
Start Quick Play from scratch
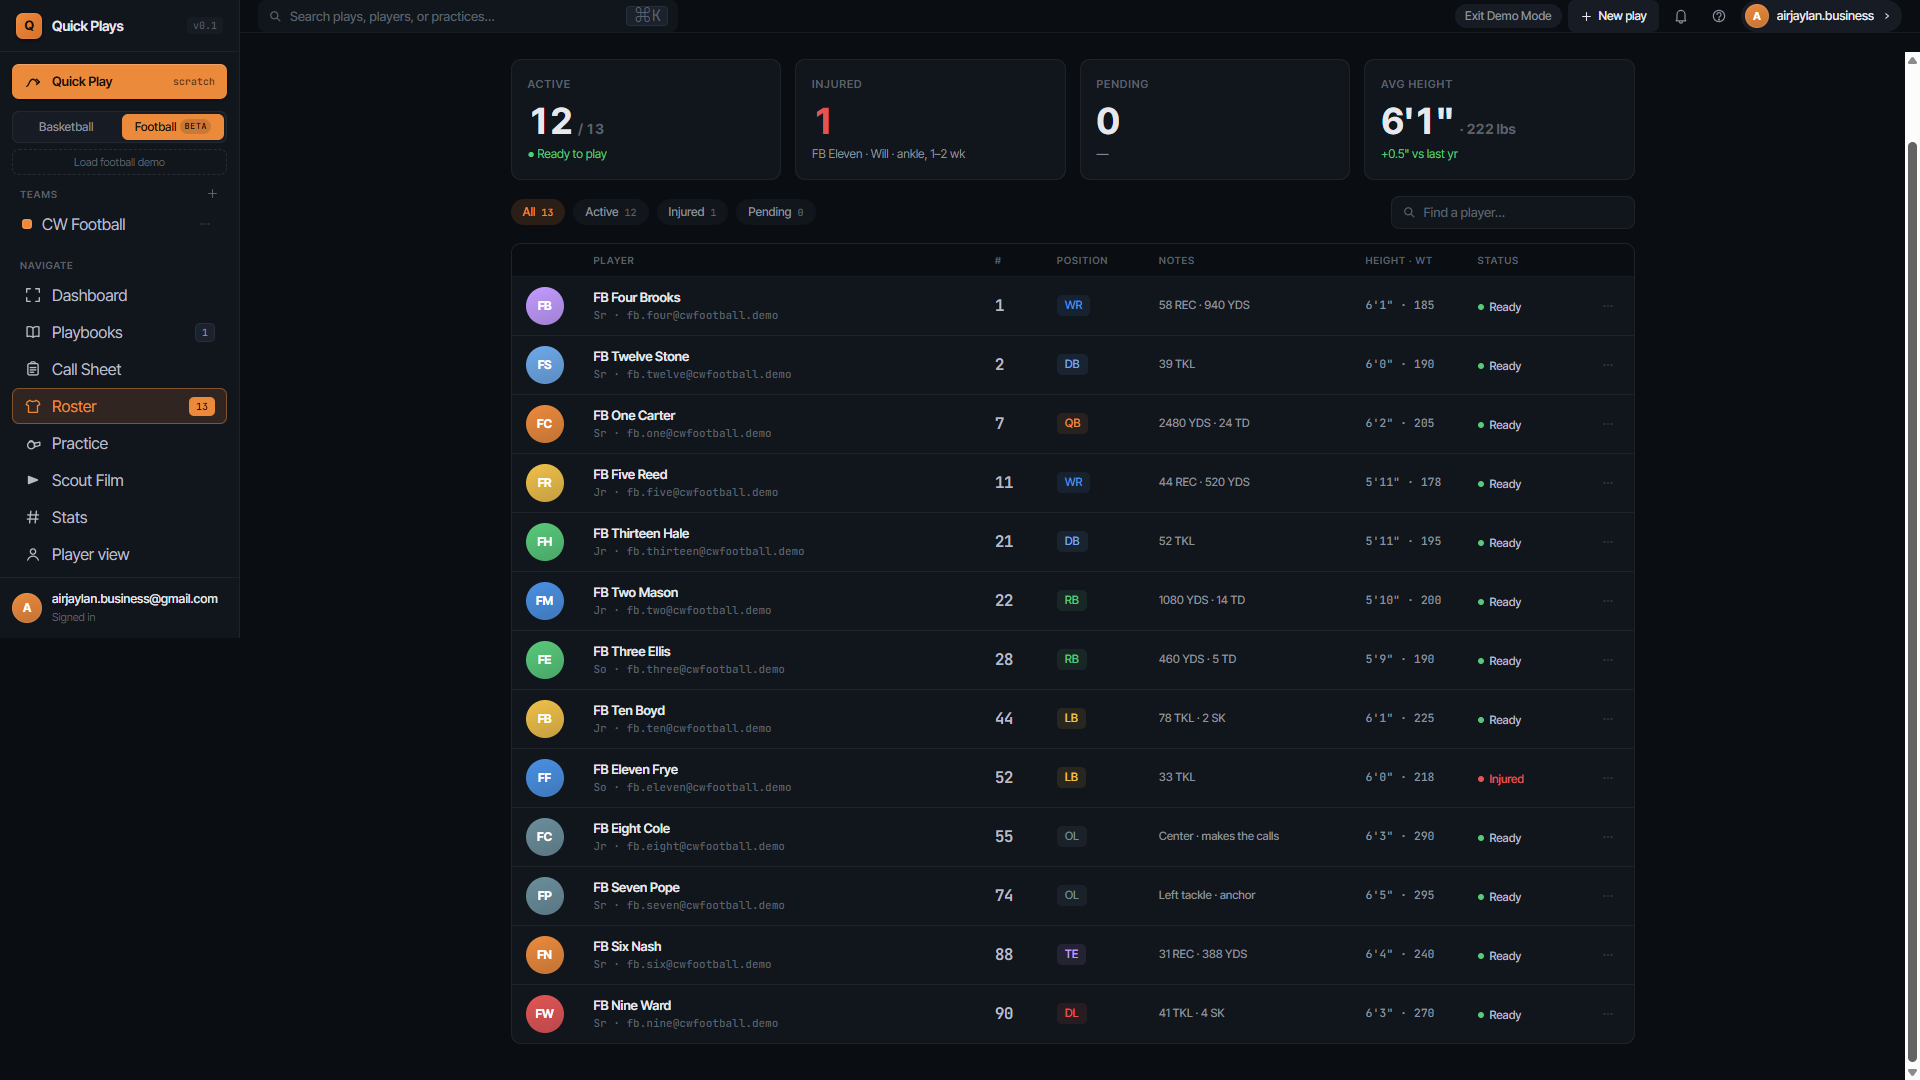[119, 82]
